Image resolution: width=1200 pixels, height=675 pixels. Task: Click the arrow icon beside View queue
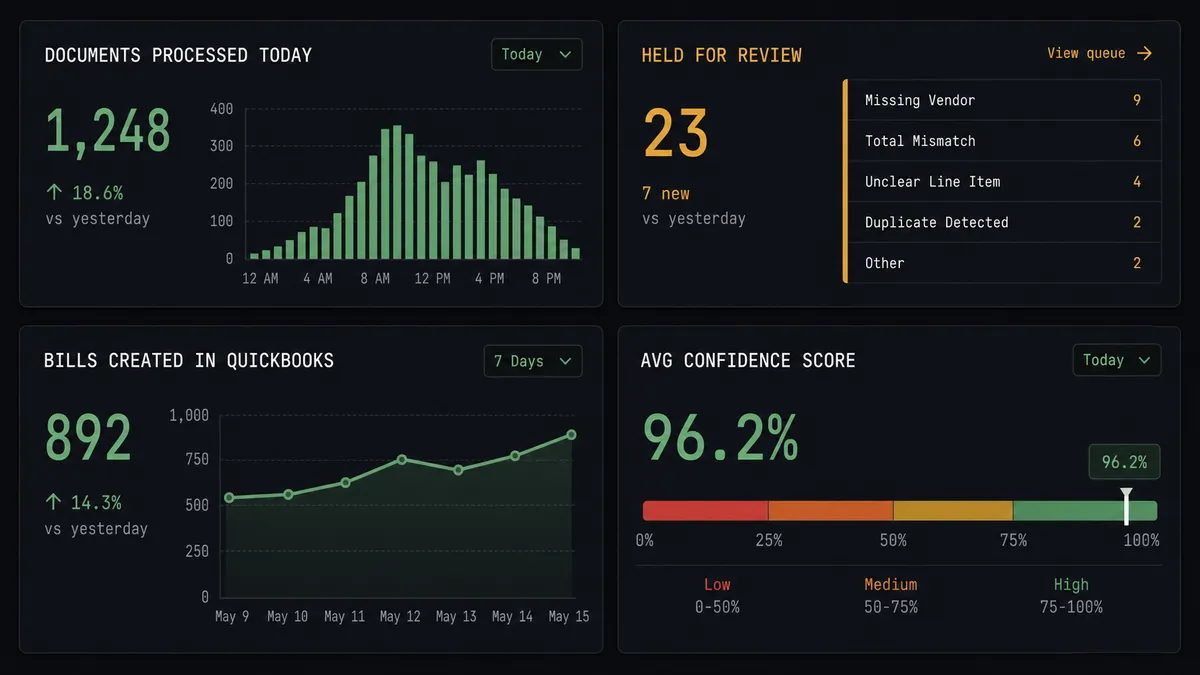pos(1145,53)
